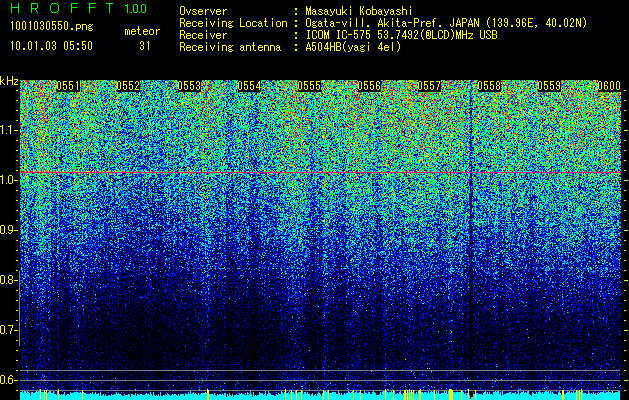Screen dimensions: 629x400
Task: Click the meteor label
Action: pyautogui.click(x=142, y=31)
